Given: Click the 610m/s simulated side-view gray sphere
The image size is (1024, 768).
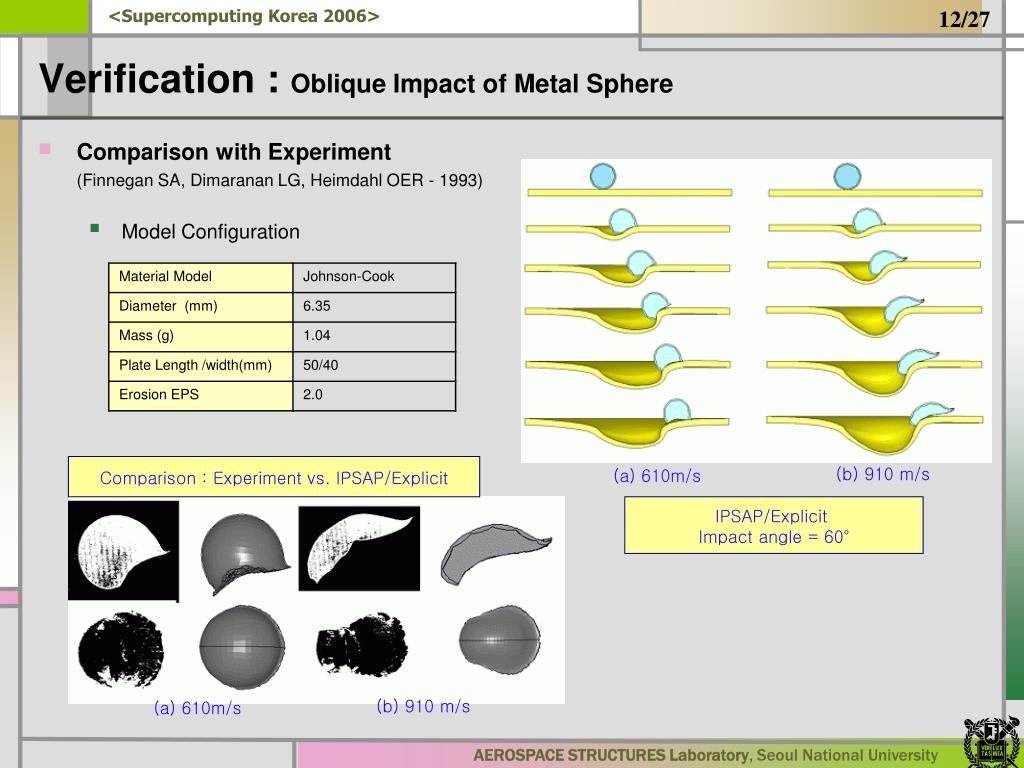Looking at the screenshot, I should [x=244, y=552].
